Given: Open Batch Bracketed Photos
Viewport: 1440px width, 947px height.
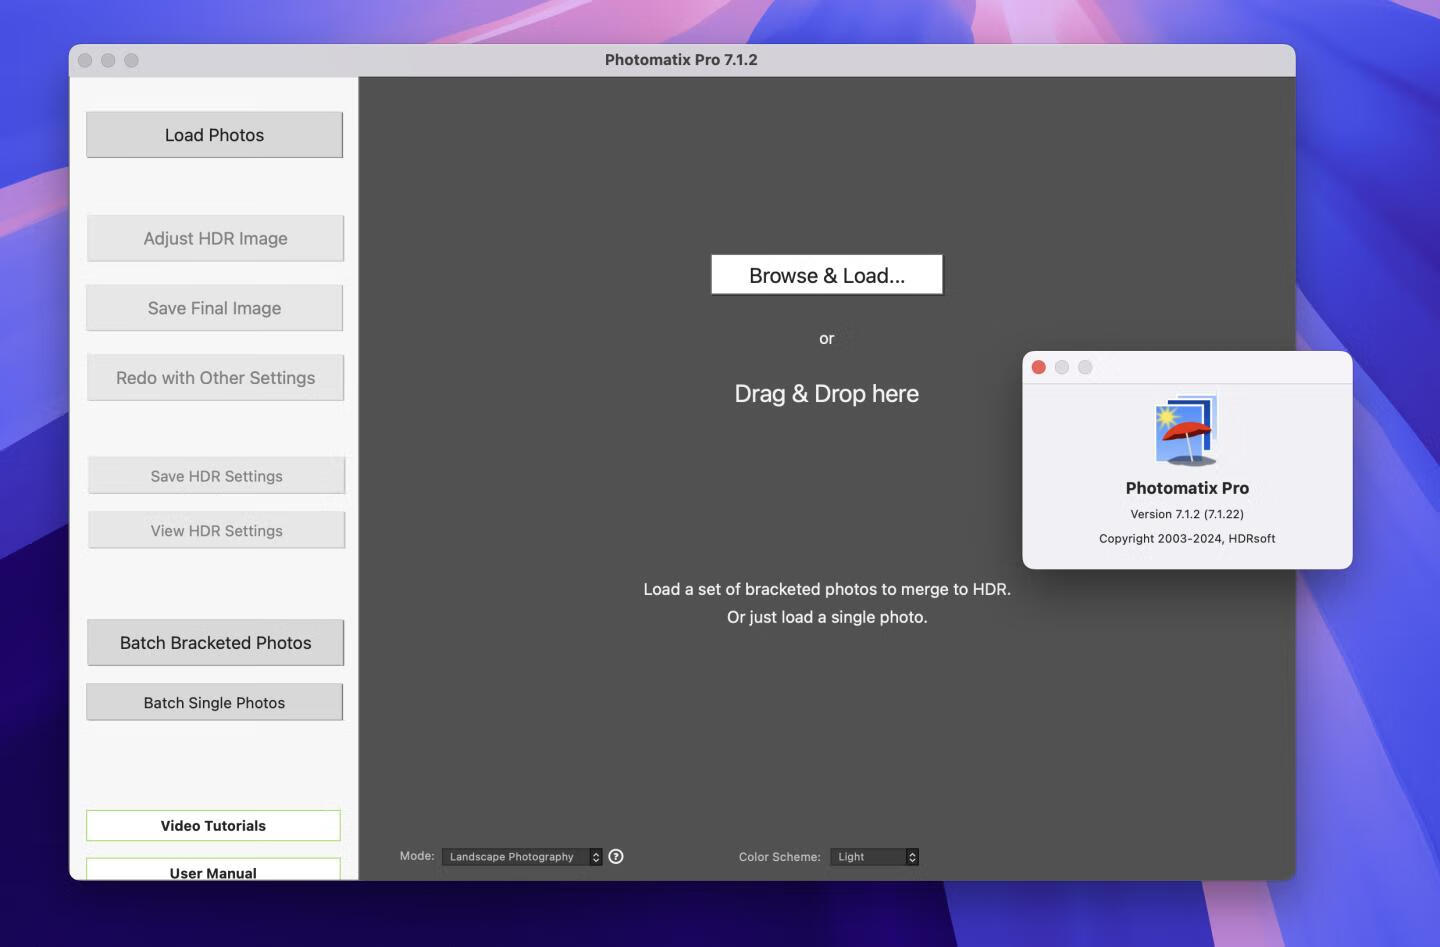Looking at the screenshot, I should point(215,643).
